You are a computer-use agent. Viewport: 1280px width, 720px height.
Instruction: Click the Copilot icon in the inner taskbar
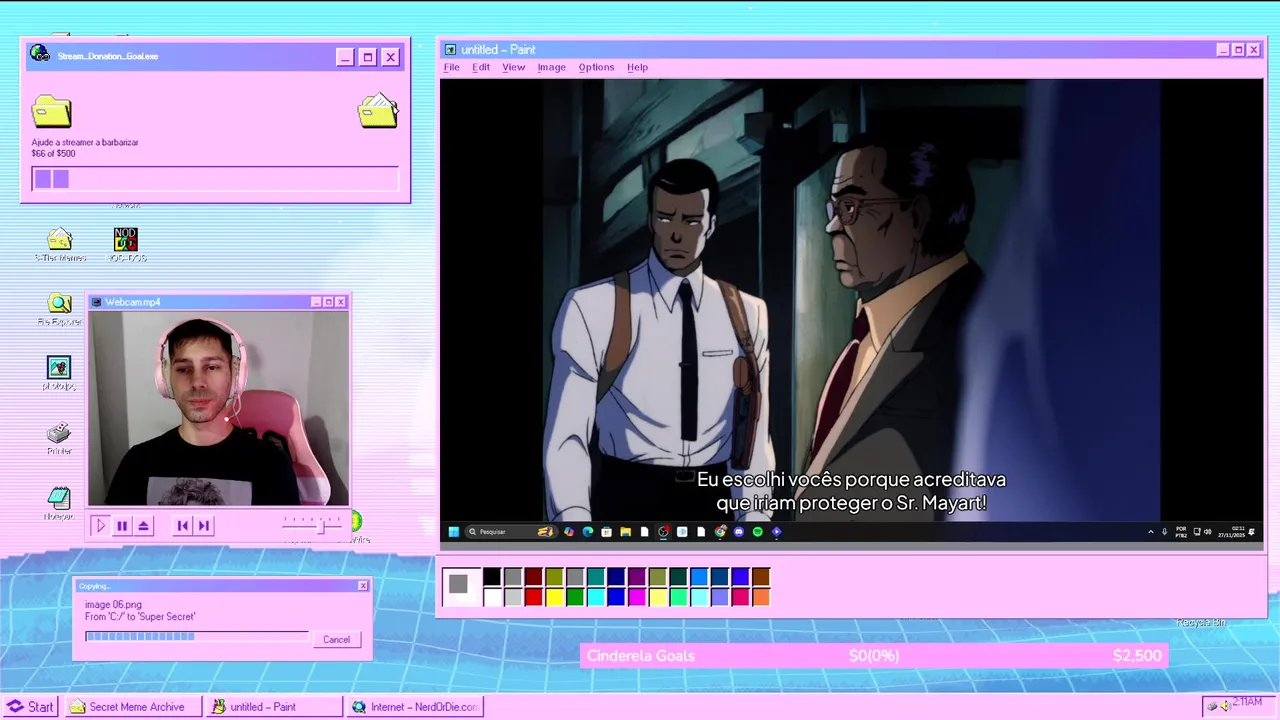569,532
